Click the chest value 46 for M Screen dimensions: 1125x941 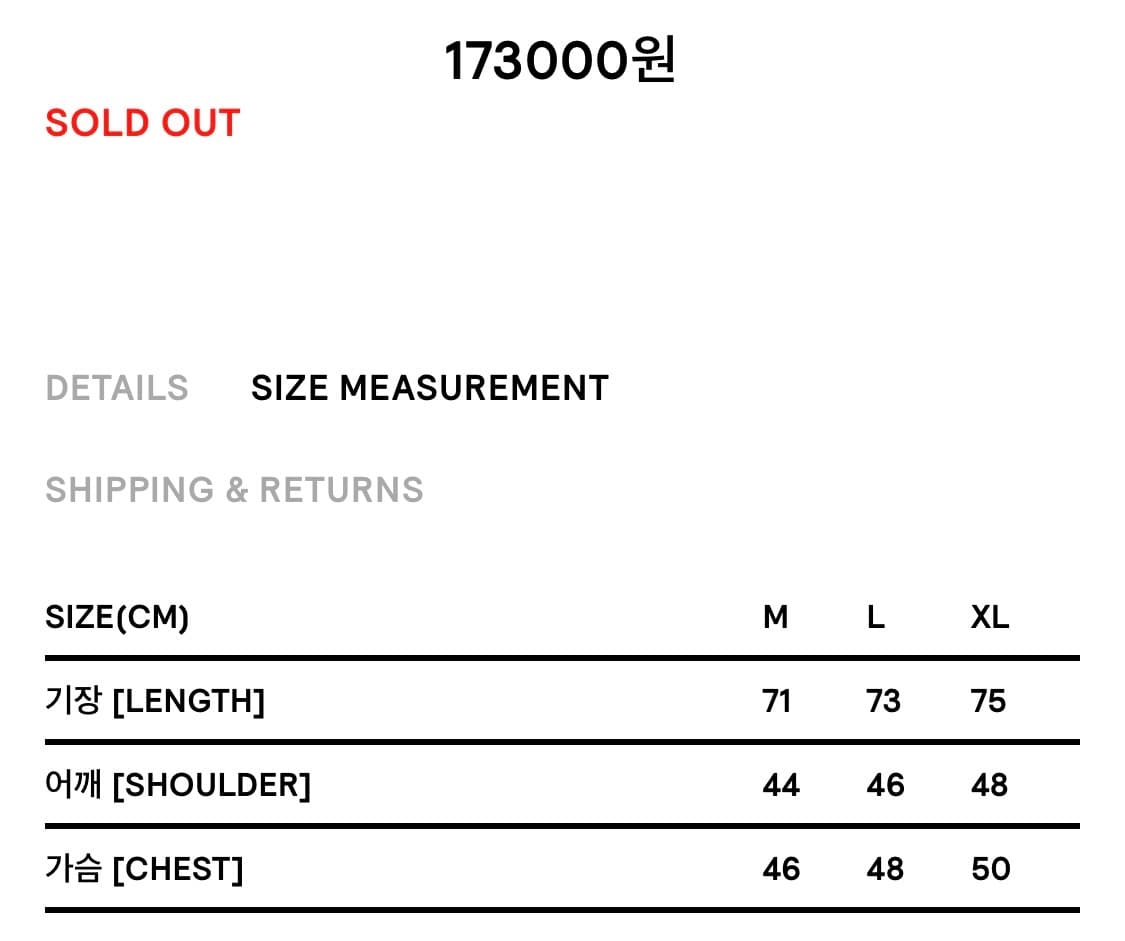[x=781, y=869]
